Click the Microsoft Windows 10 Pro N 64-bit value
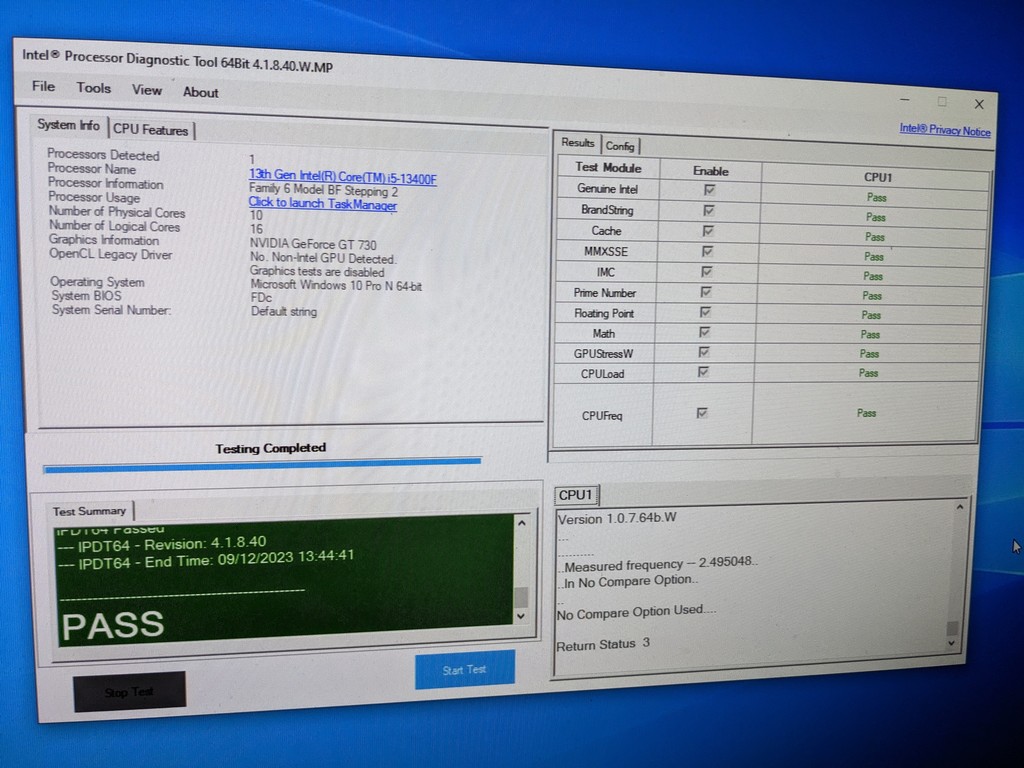 (336, 285)
